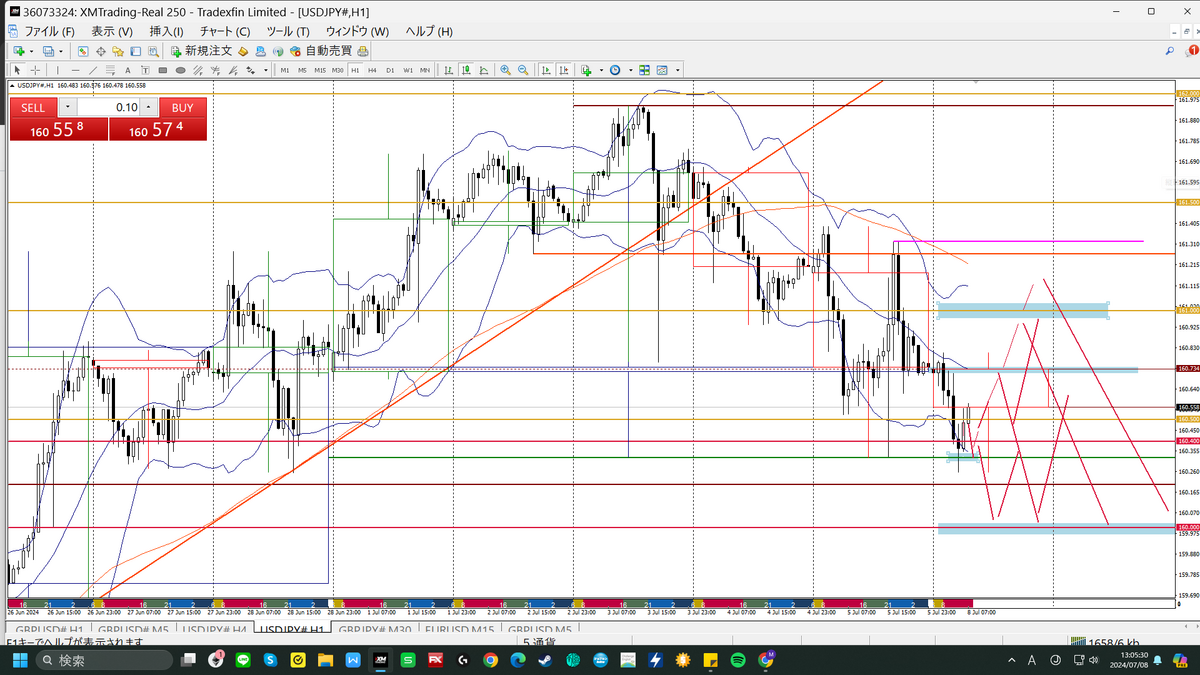The width and height of the screenshot is (1200, 675).
Task: Switch timeframe to H4
Action: 372,70
